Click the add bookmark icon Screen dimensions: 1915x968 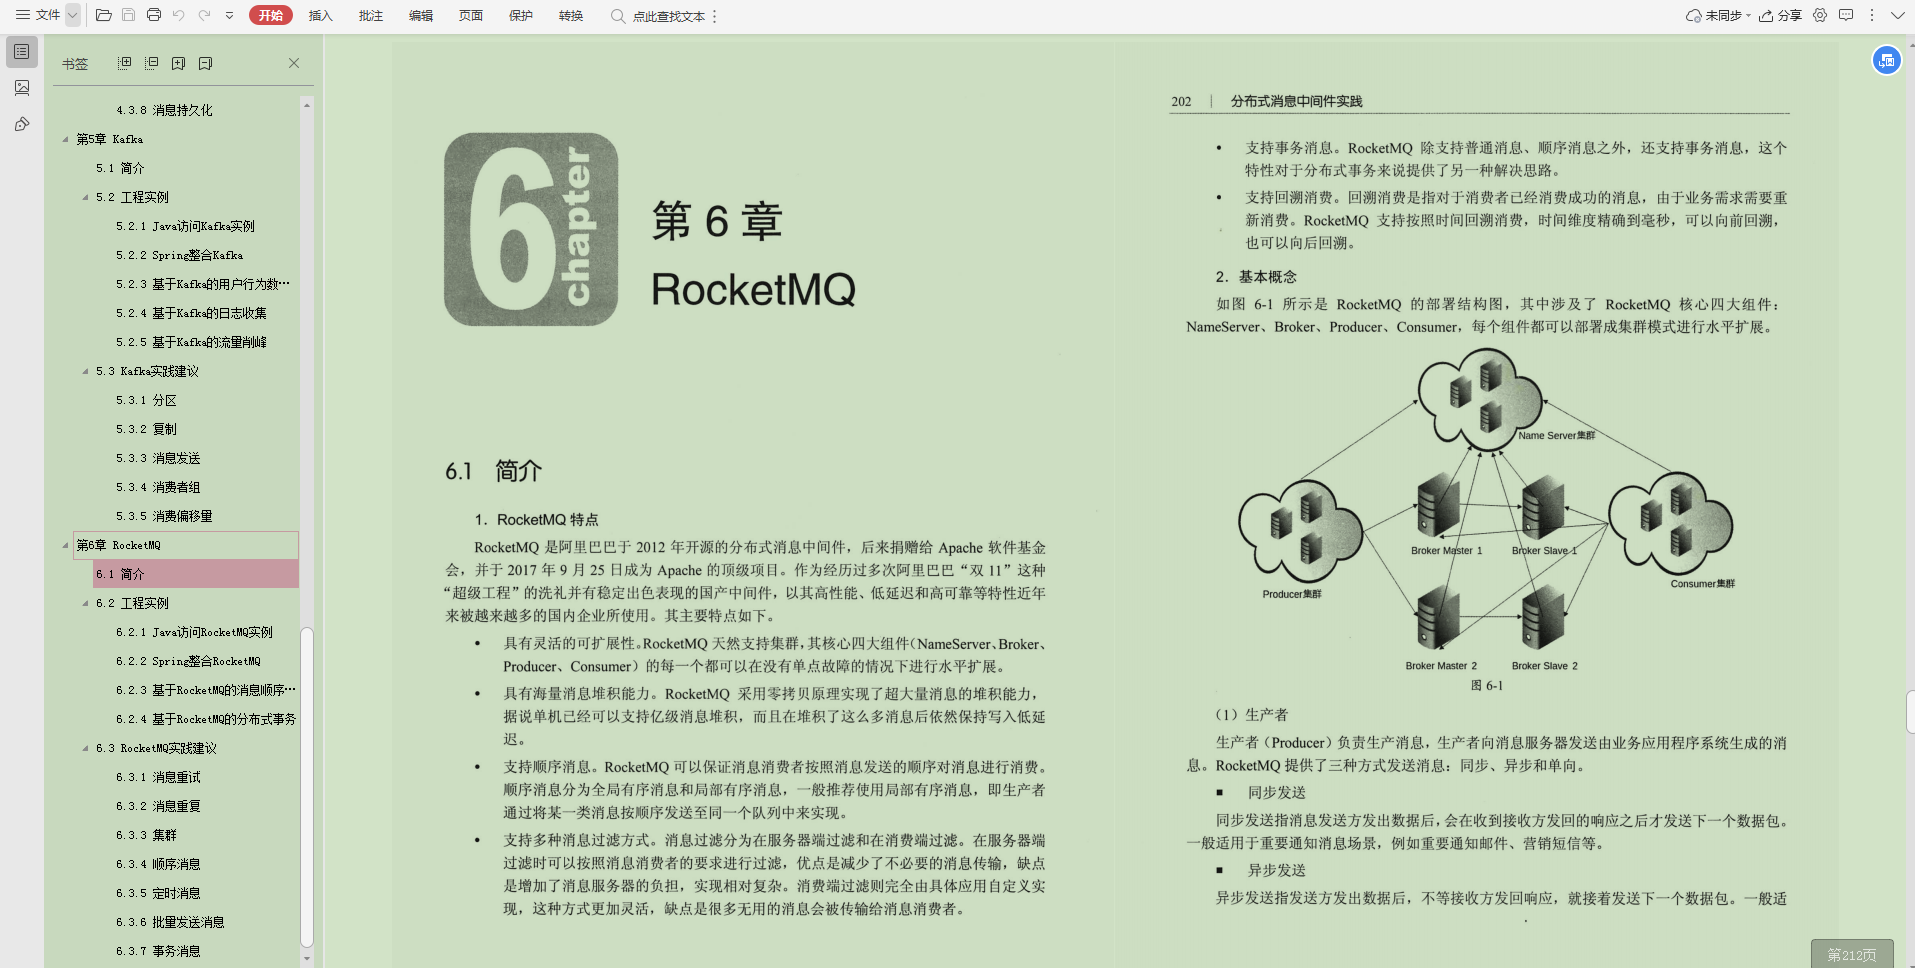(178, 63)
